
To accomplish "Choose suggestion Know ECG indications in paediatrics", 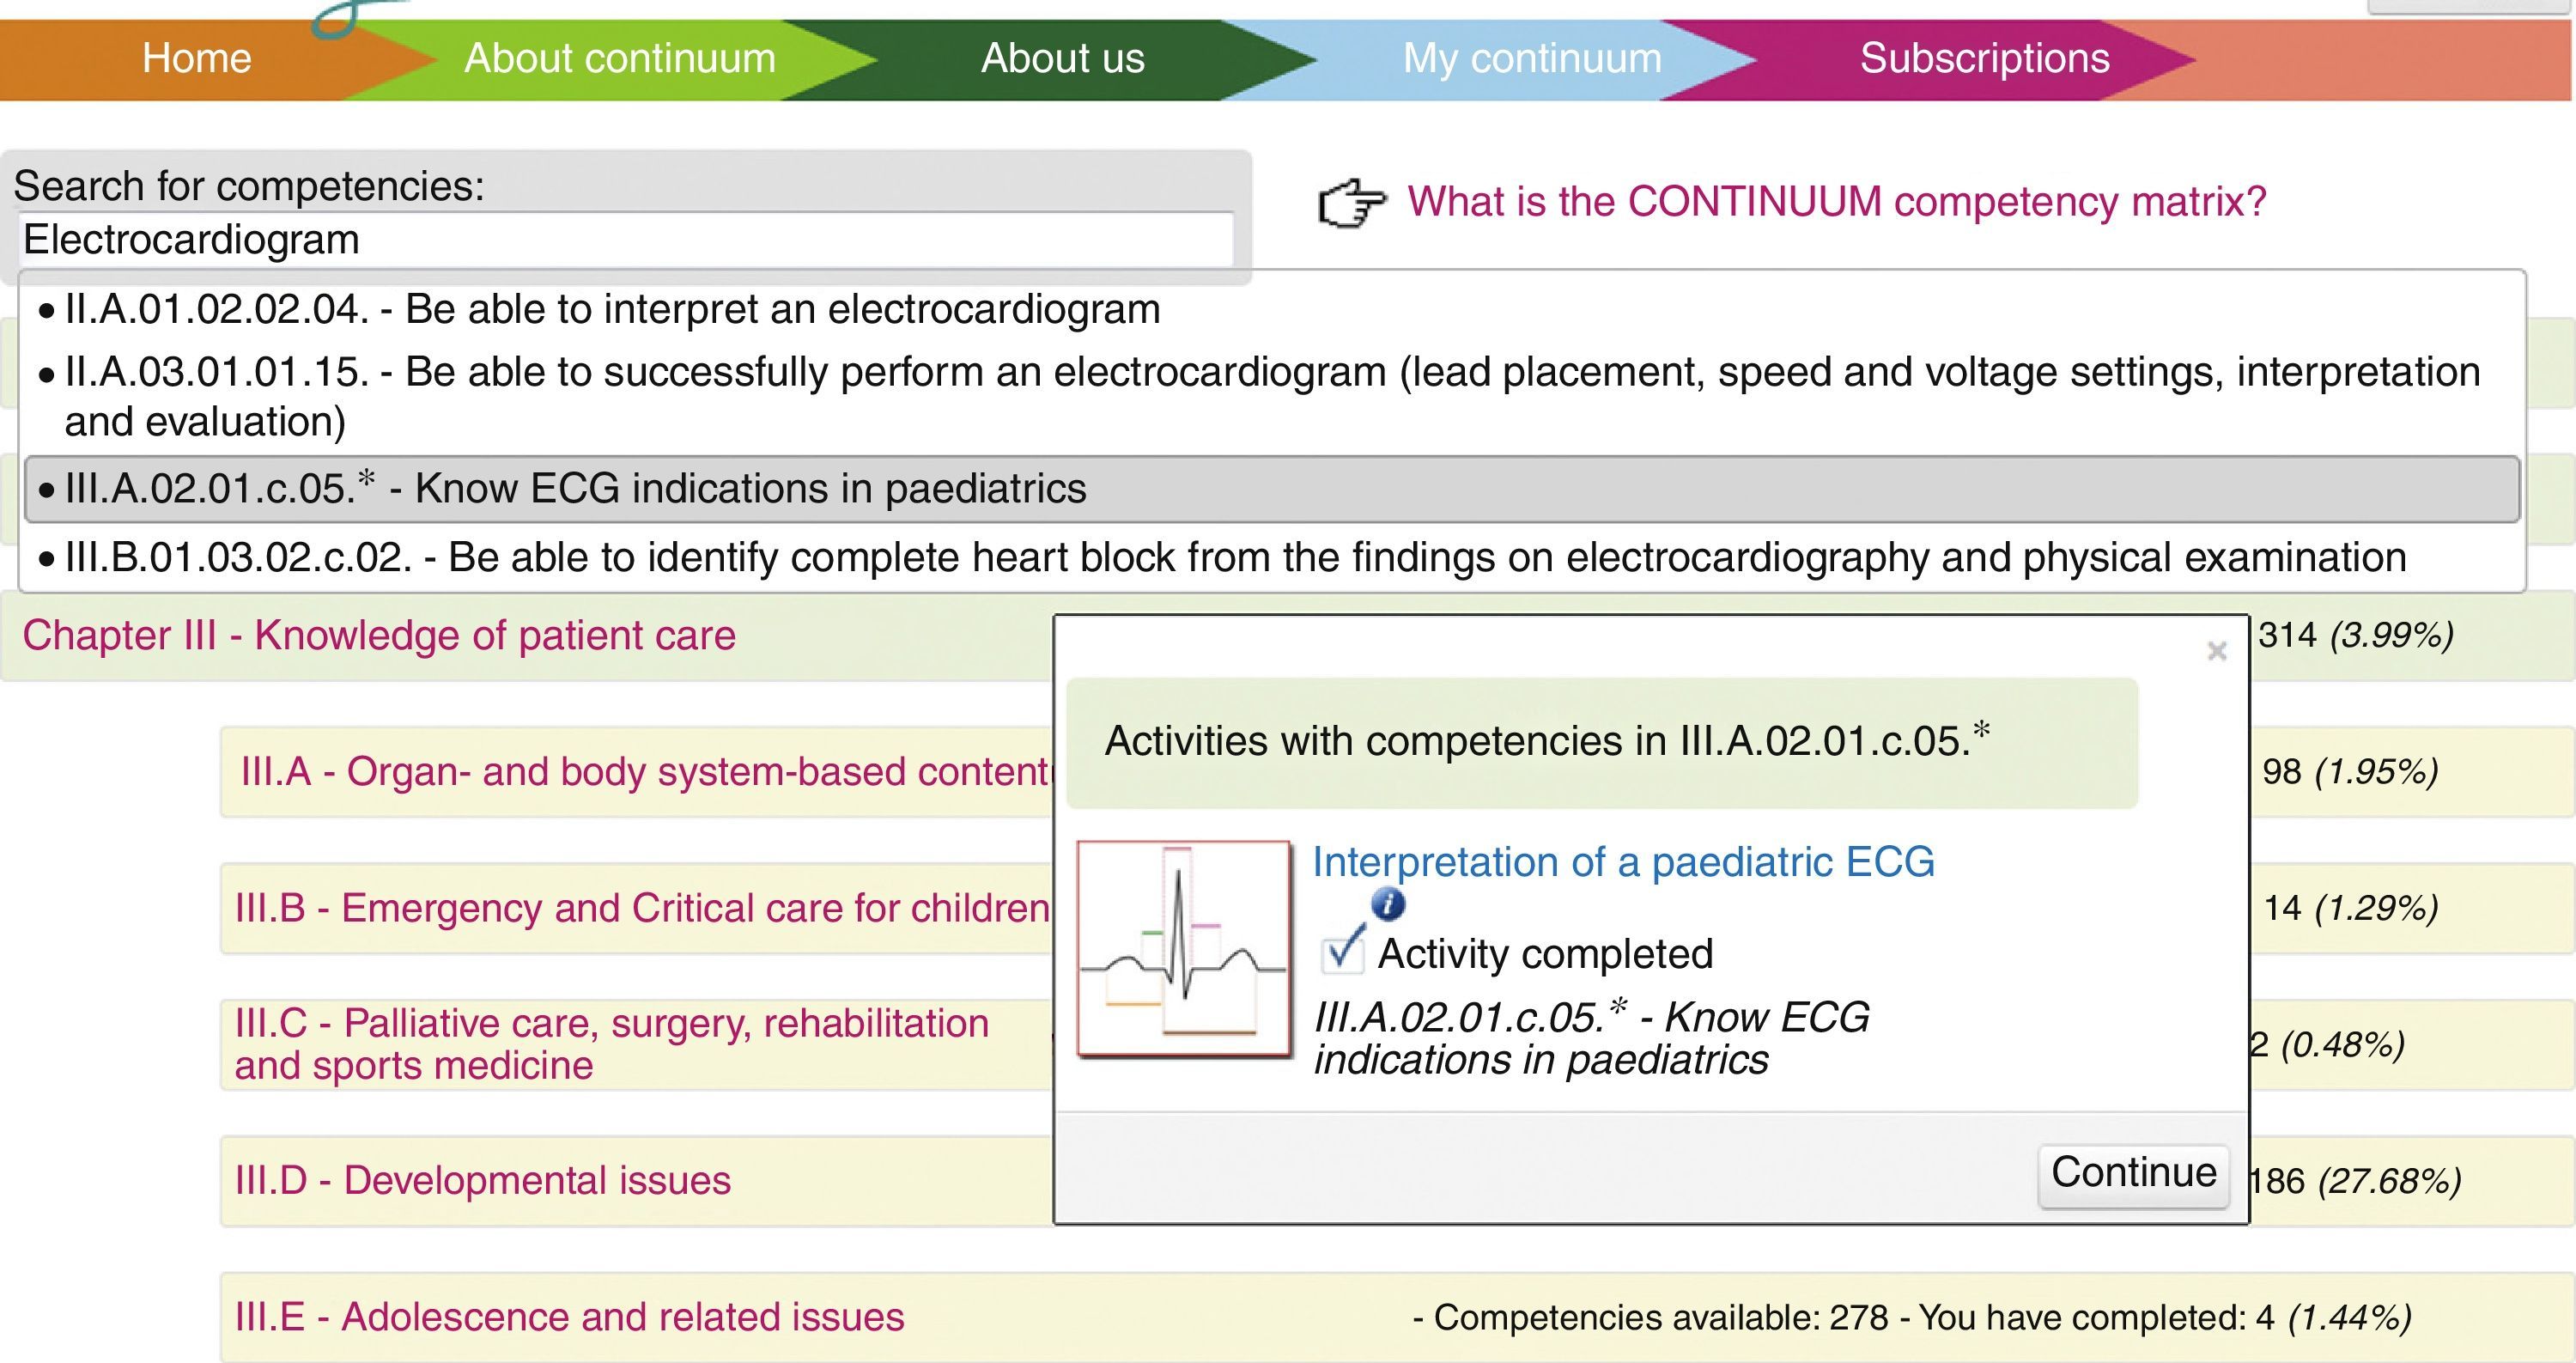I will [575, 489].
